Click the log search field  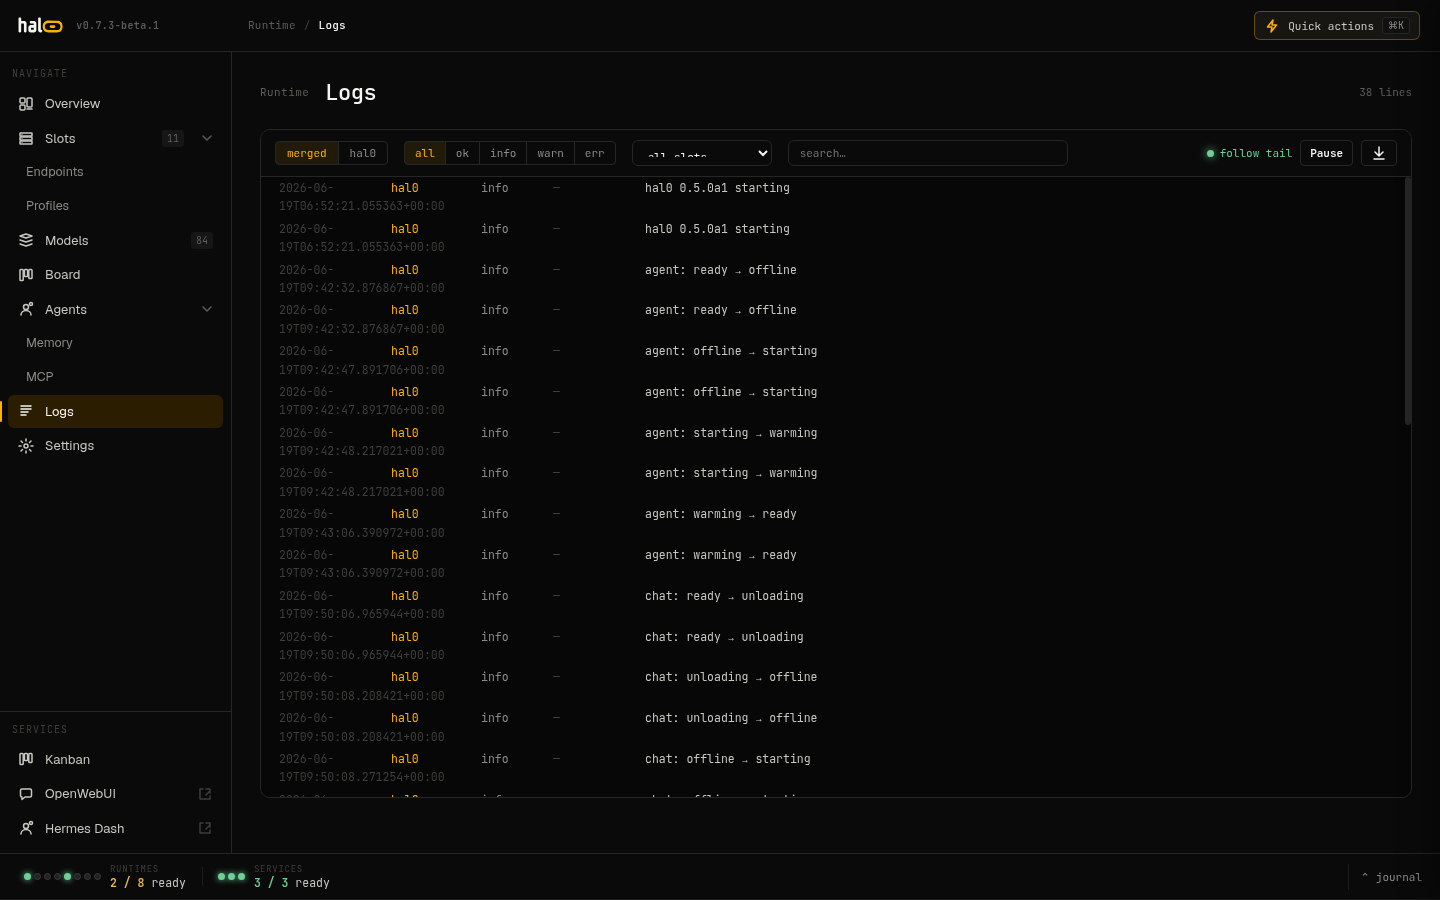(x=928, y=153)
